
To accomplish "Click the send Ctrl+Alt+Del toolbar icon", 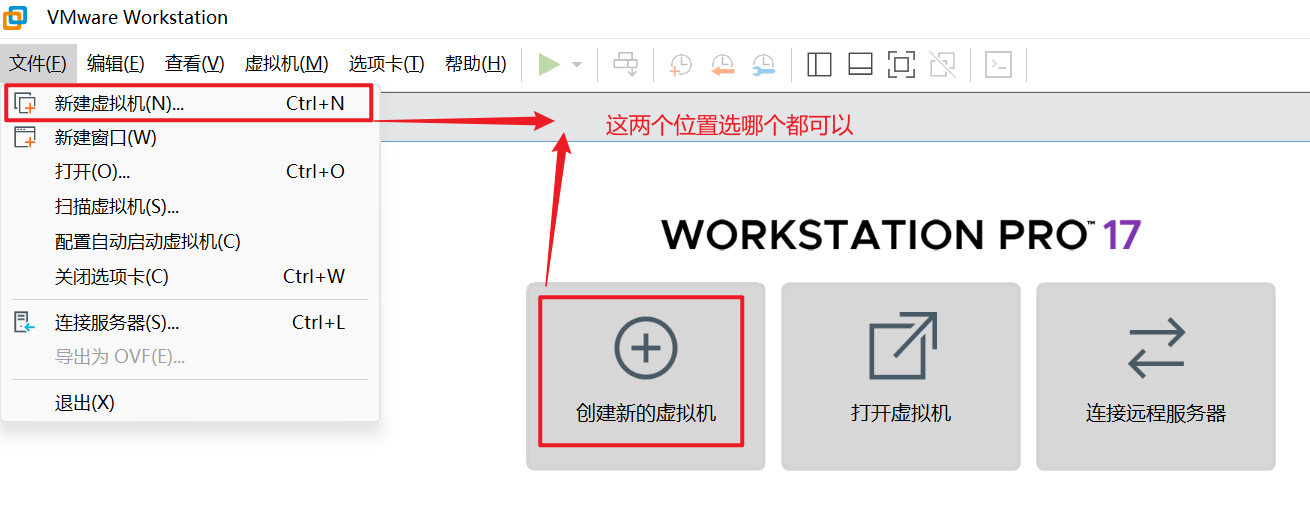I will [x=626, y=64].
